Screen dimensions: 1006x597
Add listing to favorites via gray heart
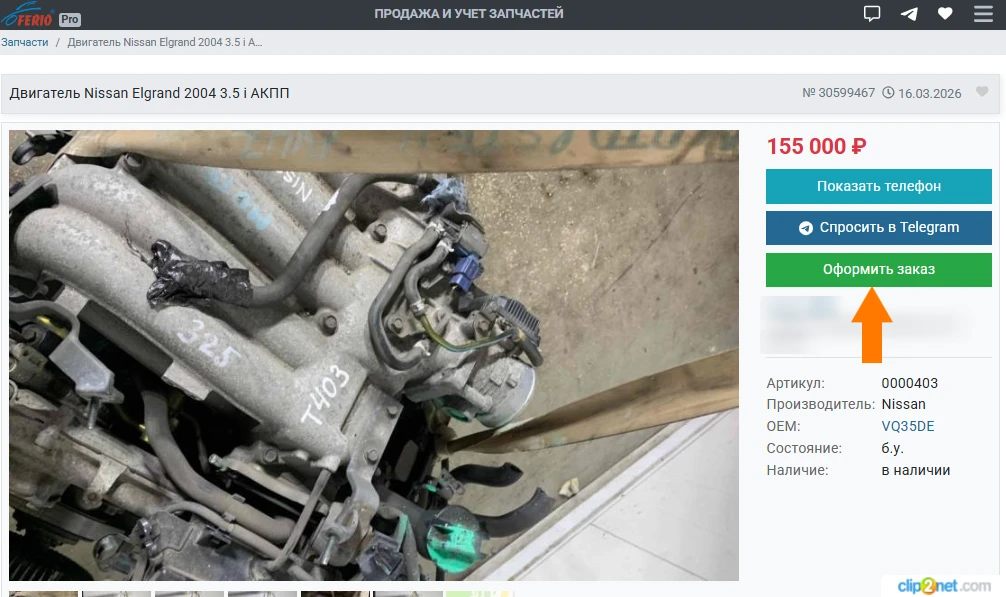pos(982,92)
